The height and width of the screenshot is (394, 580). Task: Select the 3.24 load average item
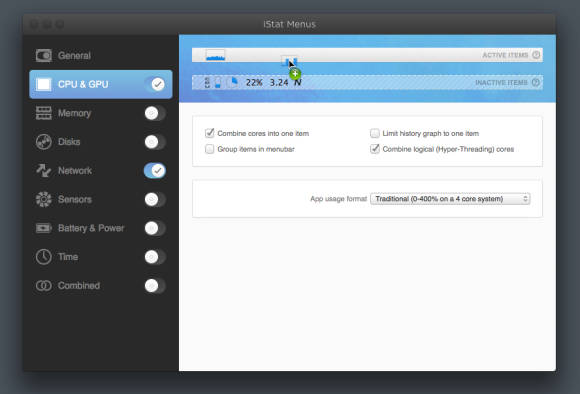click(279, 82)
